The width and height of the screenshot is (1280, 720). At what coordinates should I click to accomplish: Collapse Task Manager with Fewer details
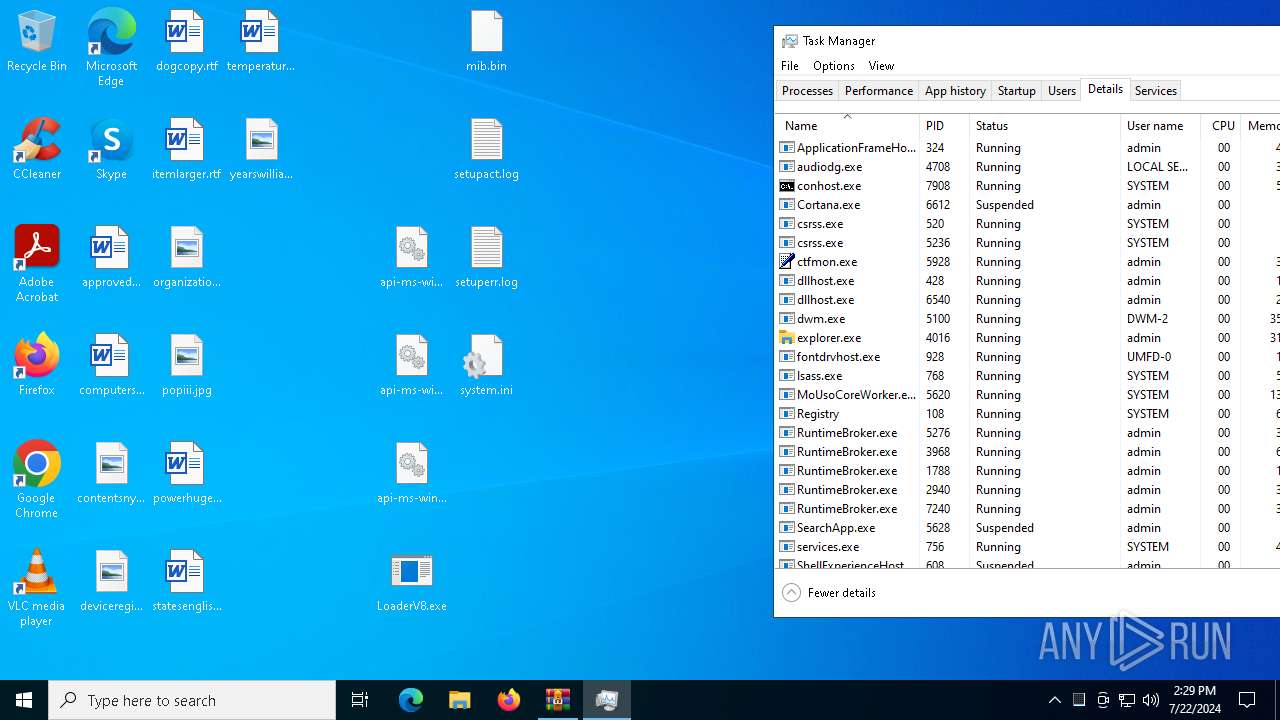(x=829, y=593)
